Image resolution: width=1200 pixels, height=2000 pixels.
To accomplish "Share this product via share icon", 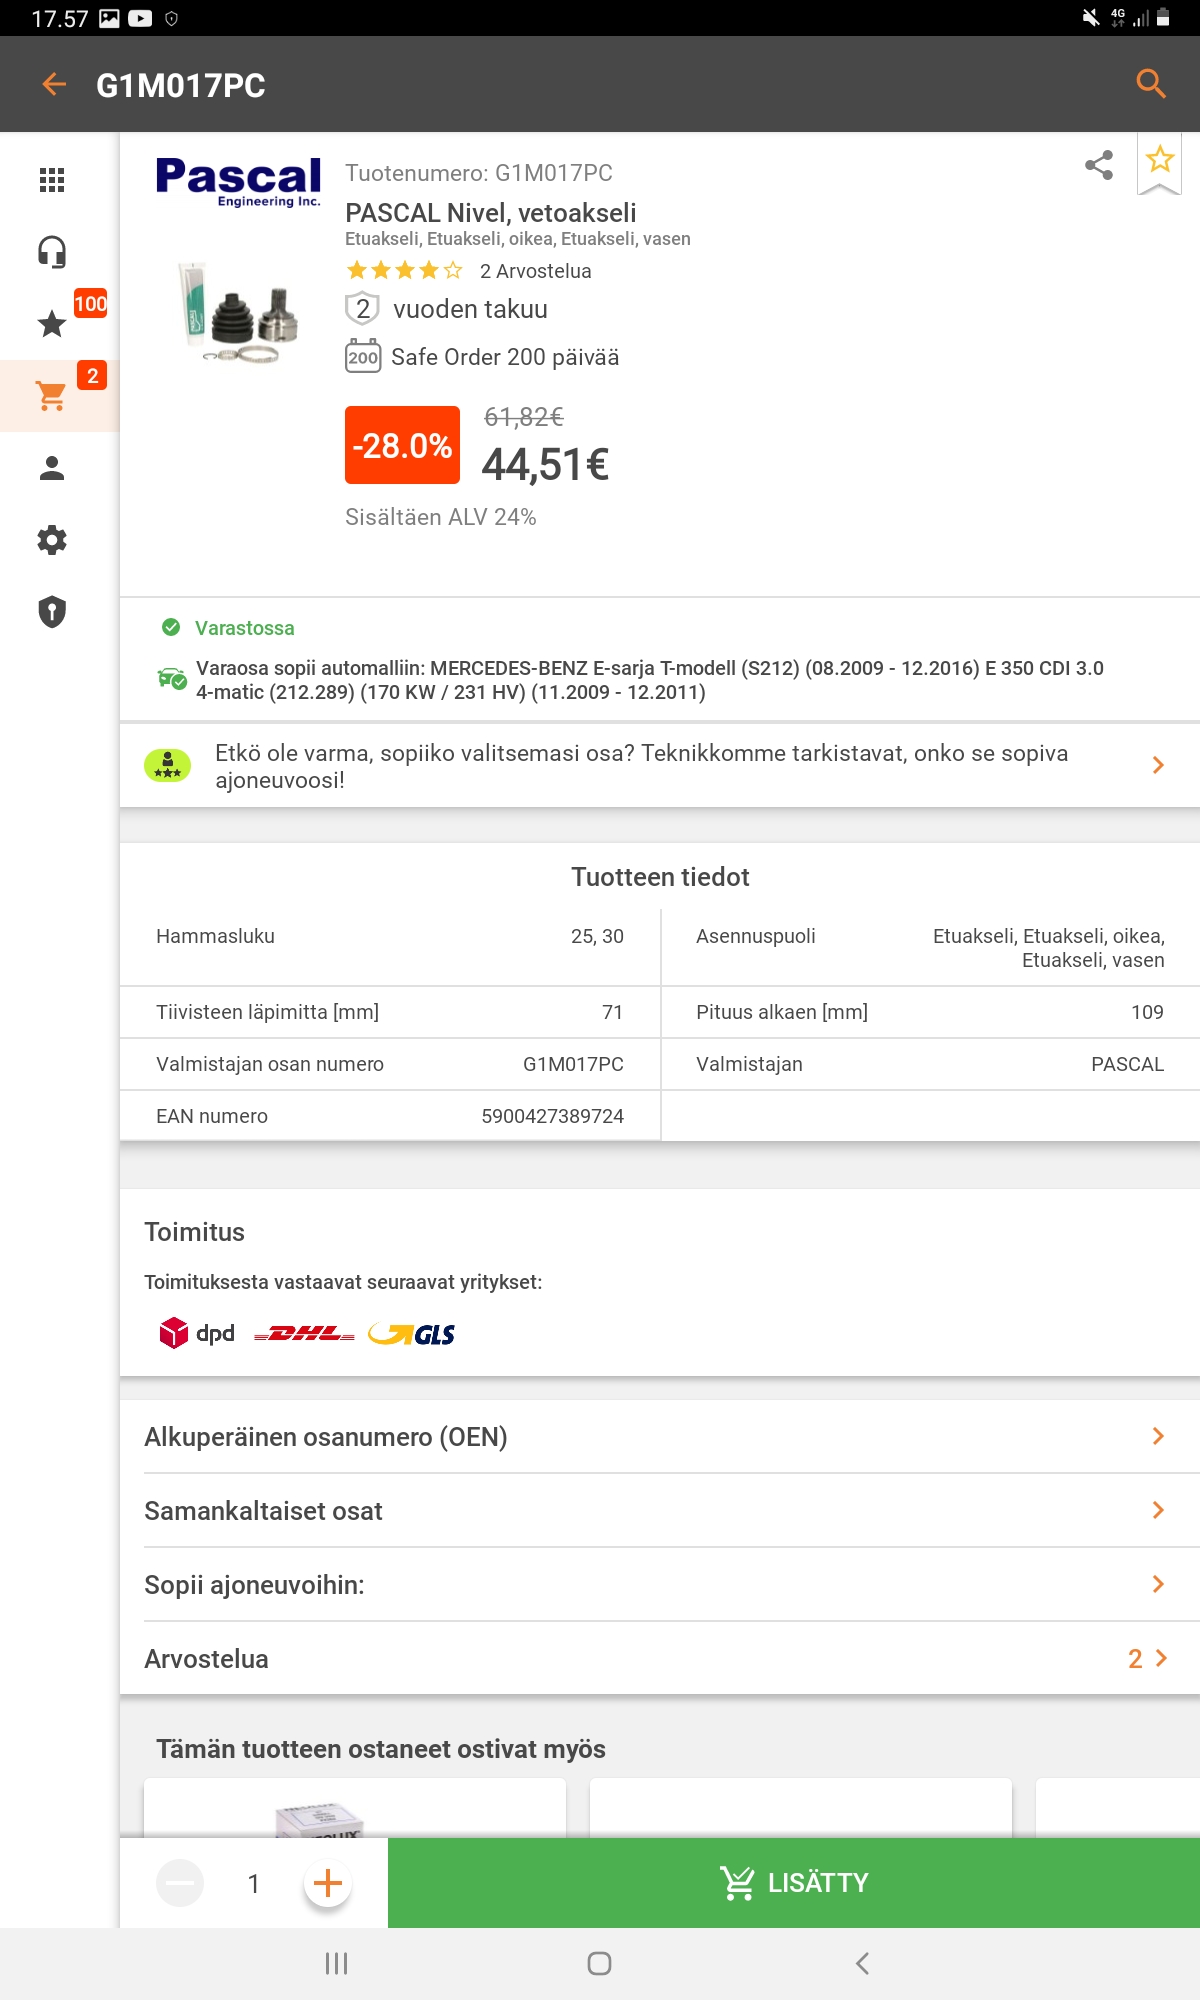I will click(1099, 165).
